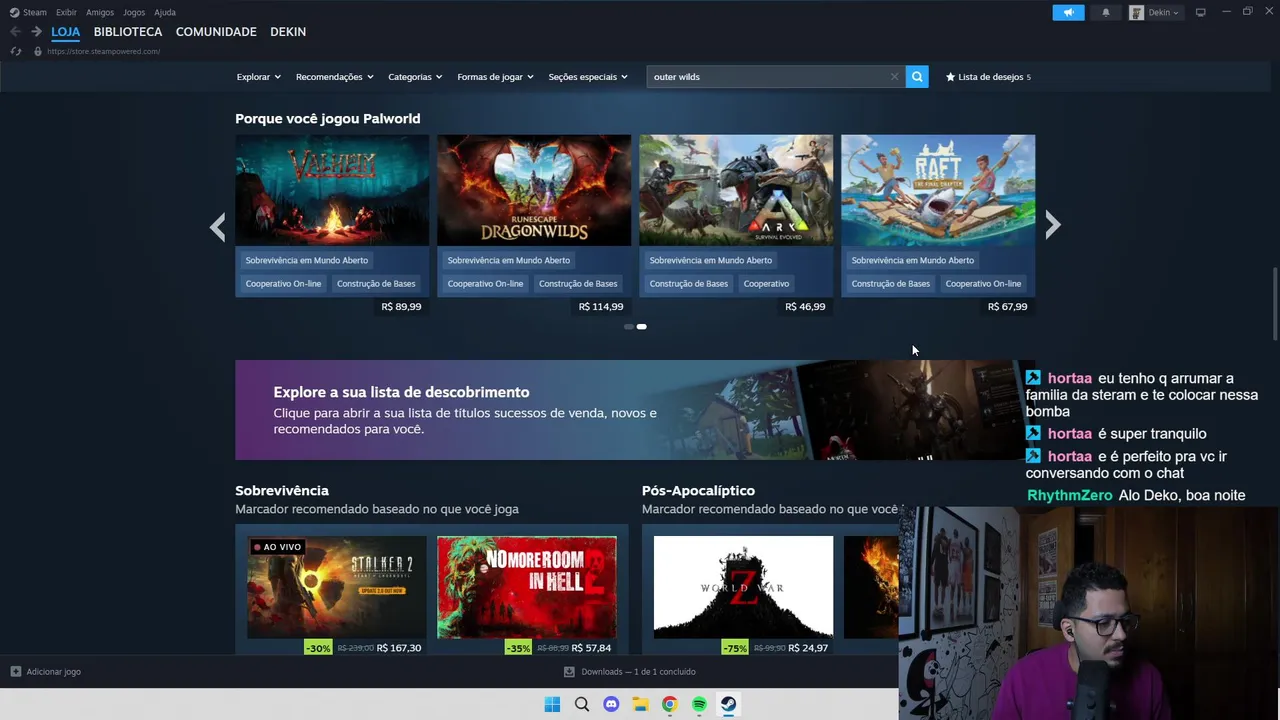Viewport: 1280px width, 720px height.
Task: Switch to Big Picture mode with the monitor icon
Action: click(1200, 12)
